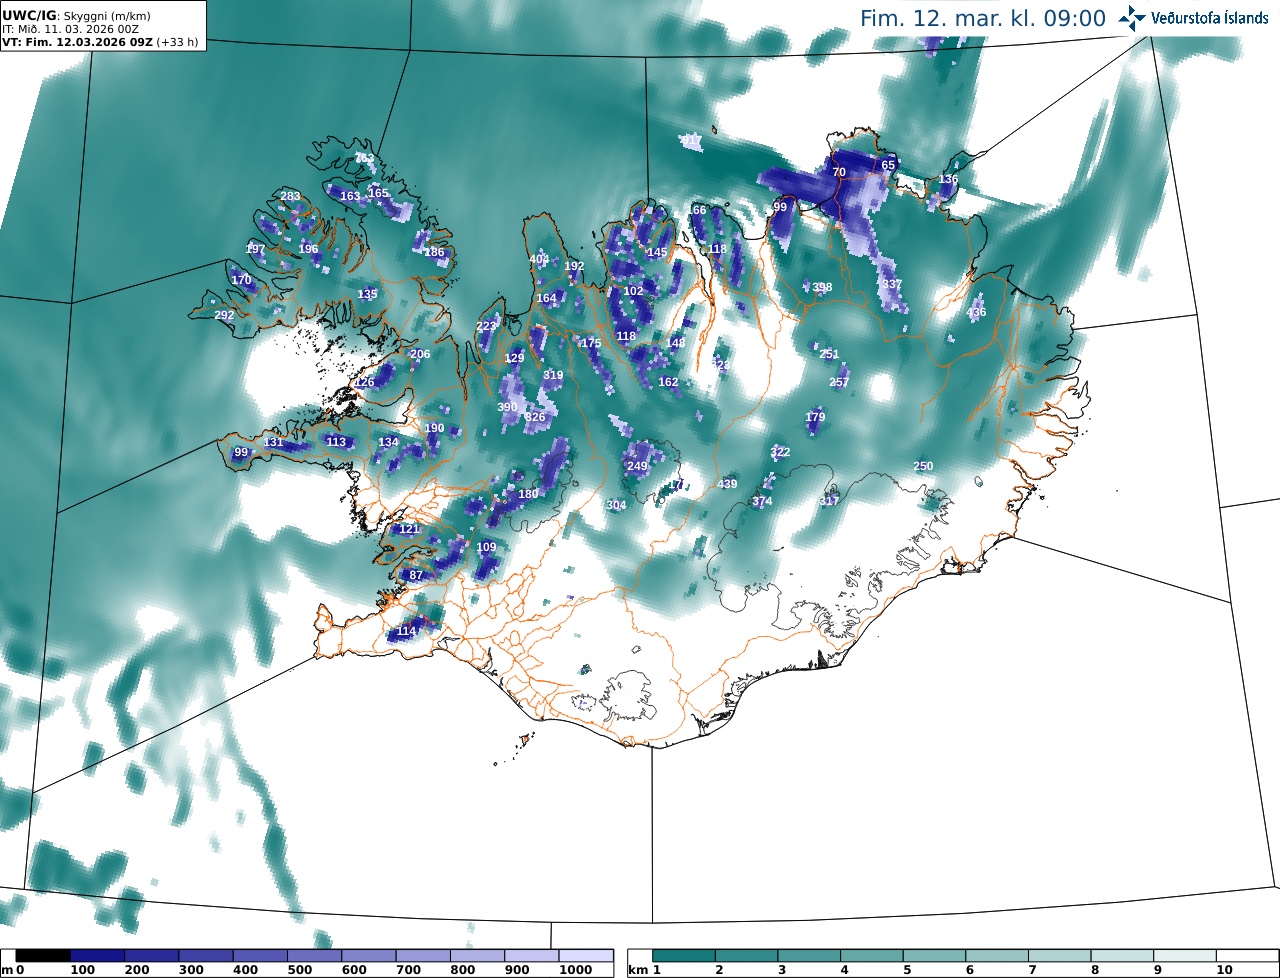1280x978 pixels.
Task: Click the 'km 1' label on the kilometre scale
Action: click(645, 970)
